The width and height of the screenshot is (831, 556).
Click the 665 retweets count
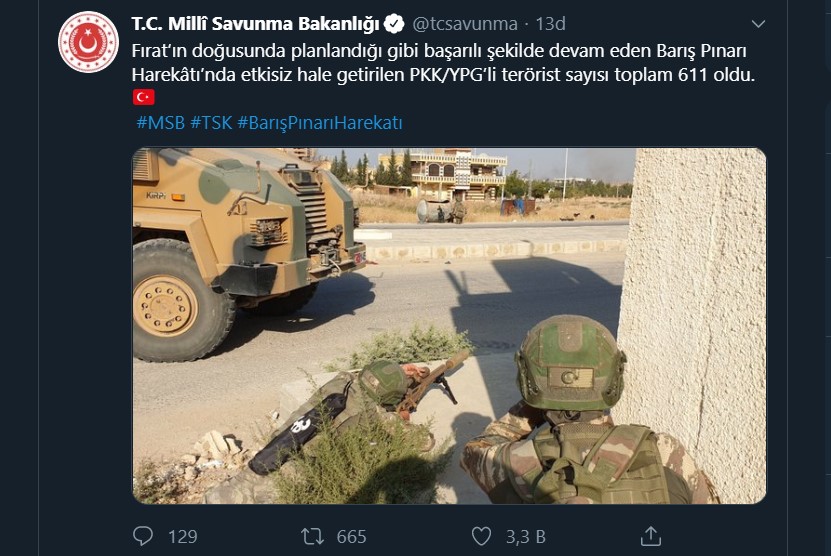(x=351, y=537)
